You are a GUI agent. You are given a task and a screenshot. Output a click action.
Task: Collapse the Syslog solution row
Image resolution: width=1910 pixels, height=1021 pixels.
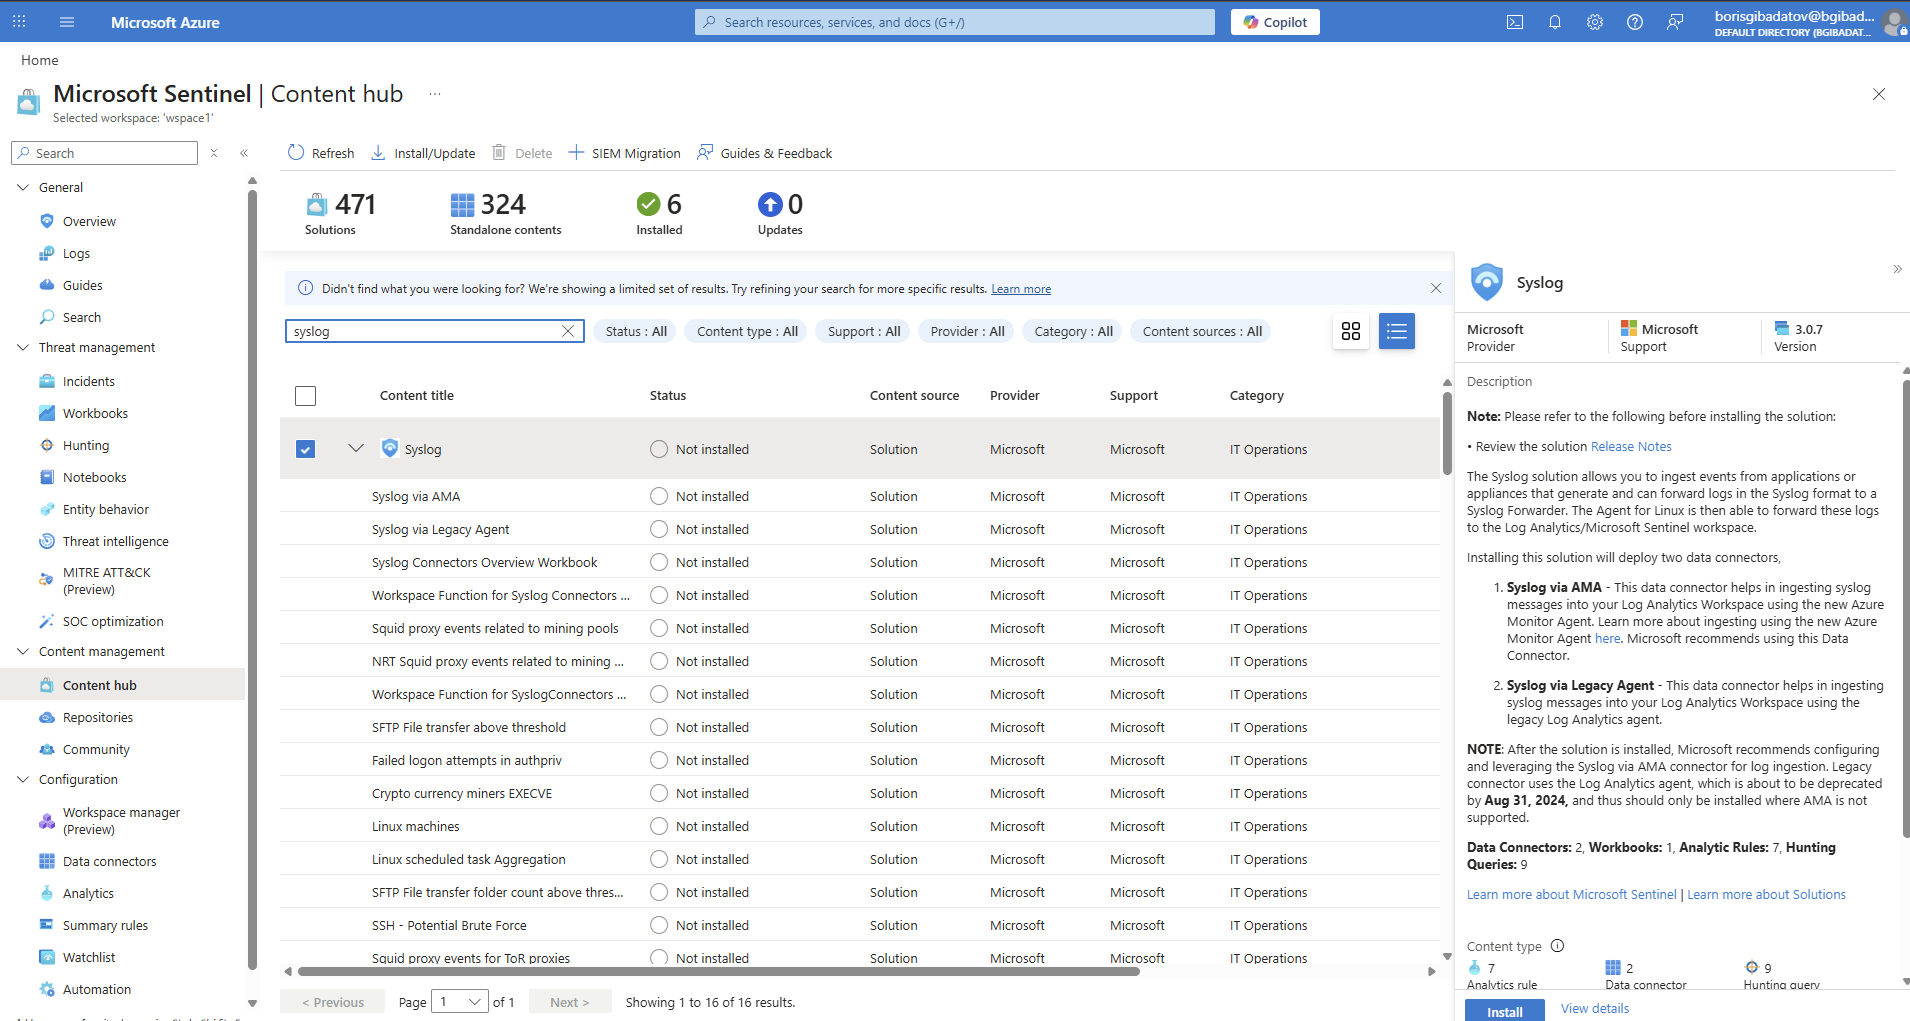click(x=356, y=449)
